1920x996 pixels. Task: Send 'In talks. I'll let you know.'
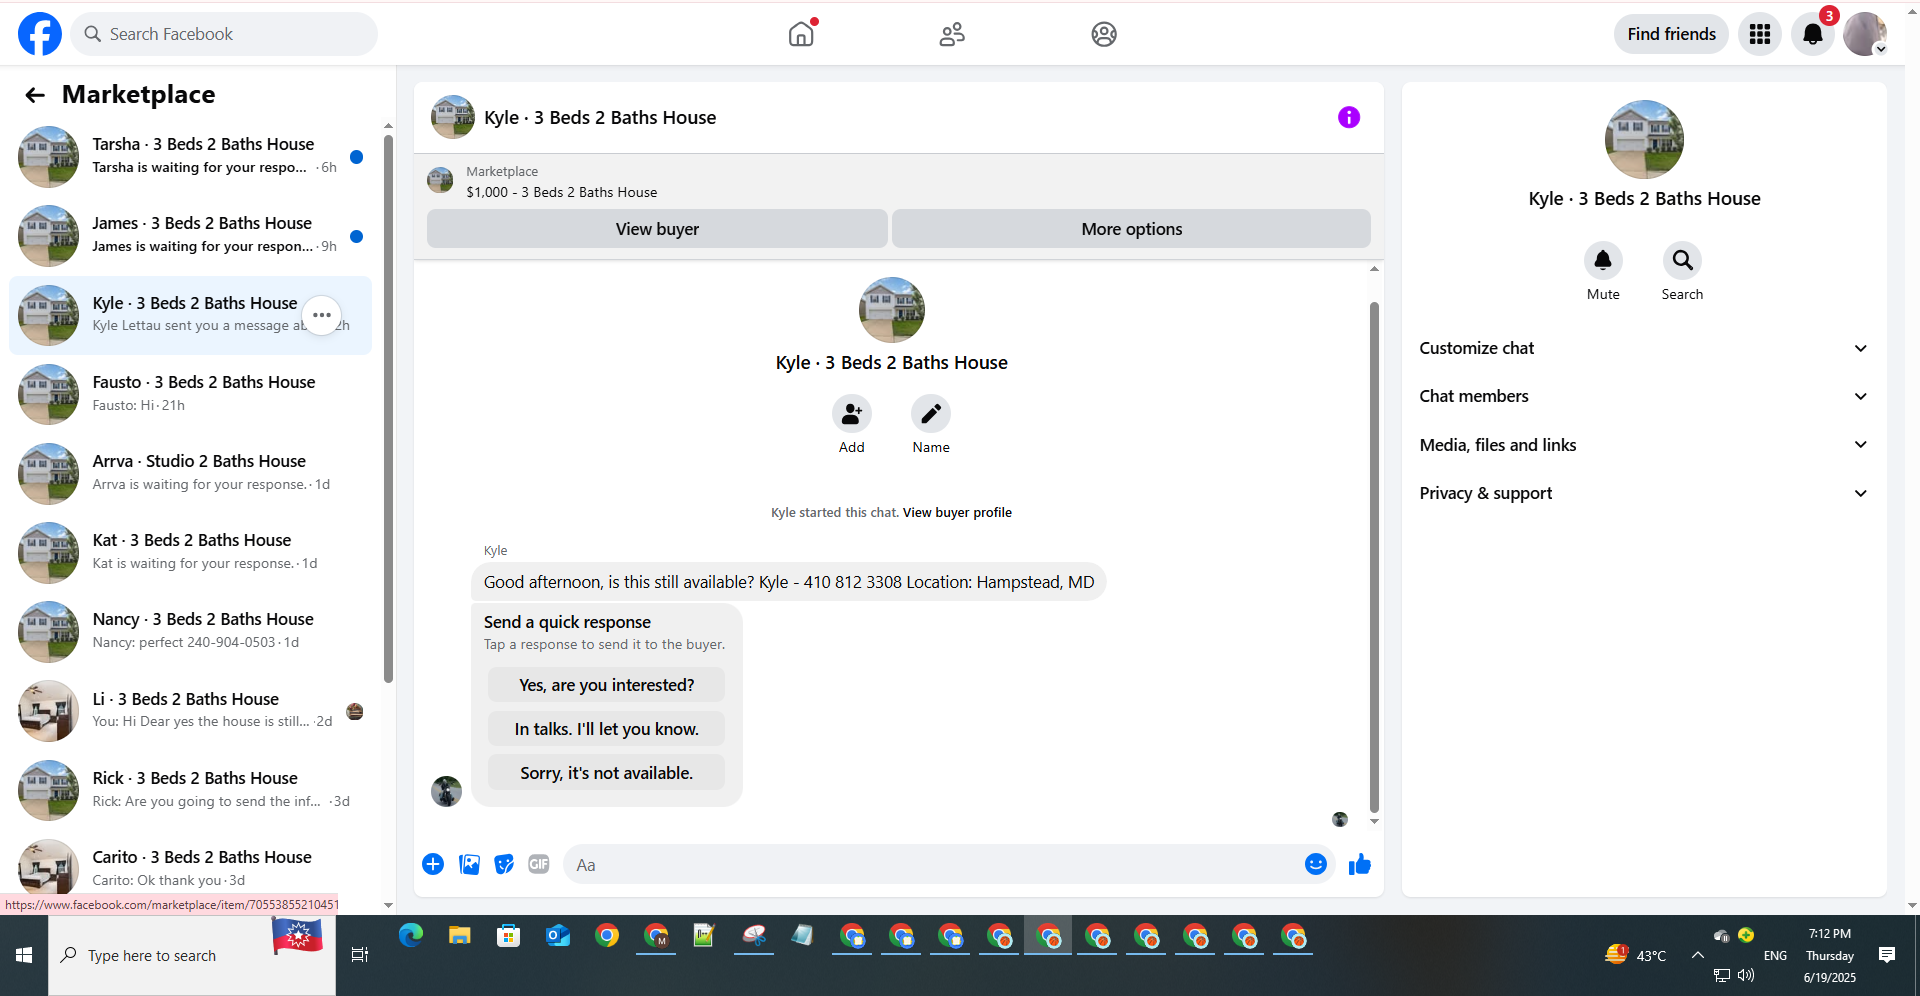[x=606, y=729]
